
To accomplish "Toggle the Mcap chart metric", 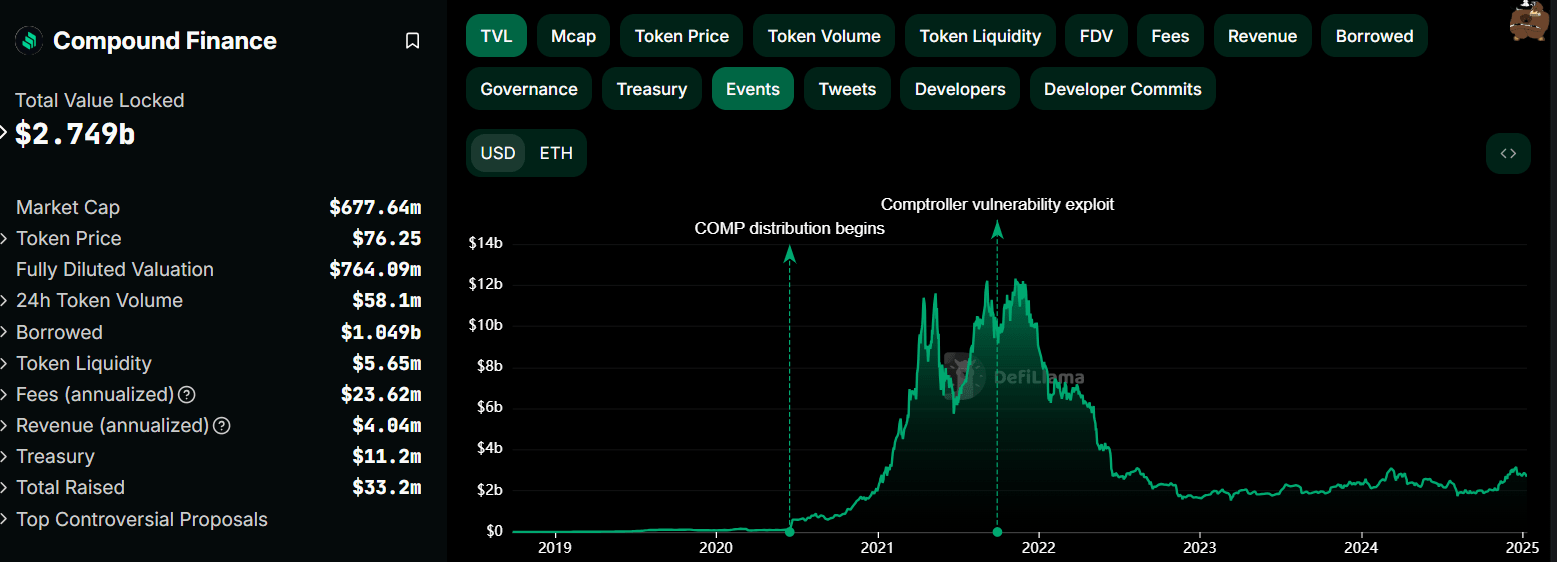I will coord(573,36).
